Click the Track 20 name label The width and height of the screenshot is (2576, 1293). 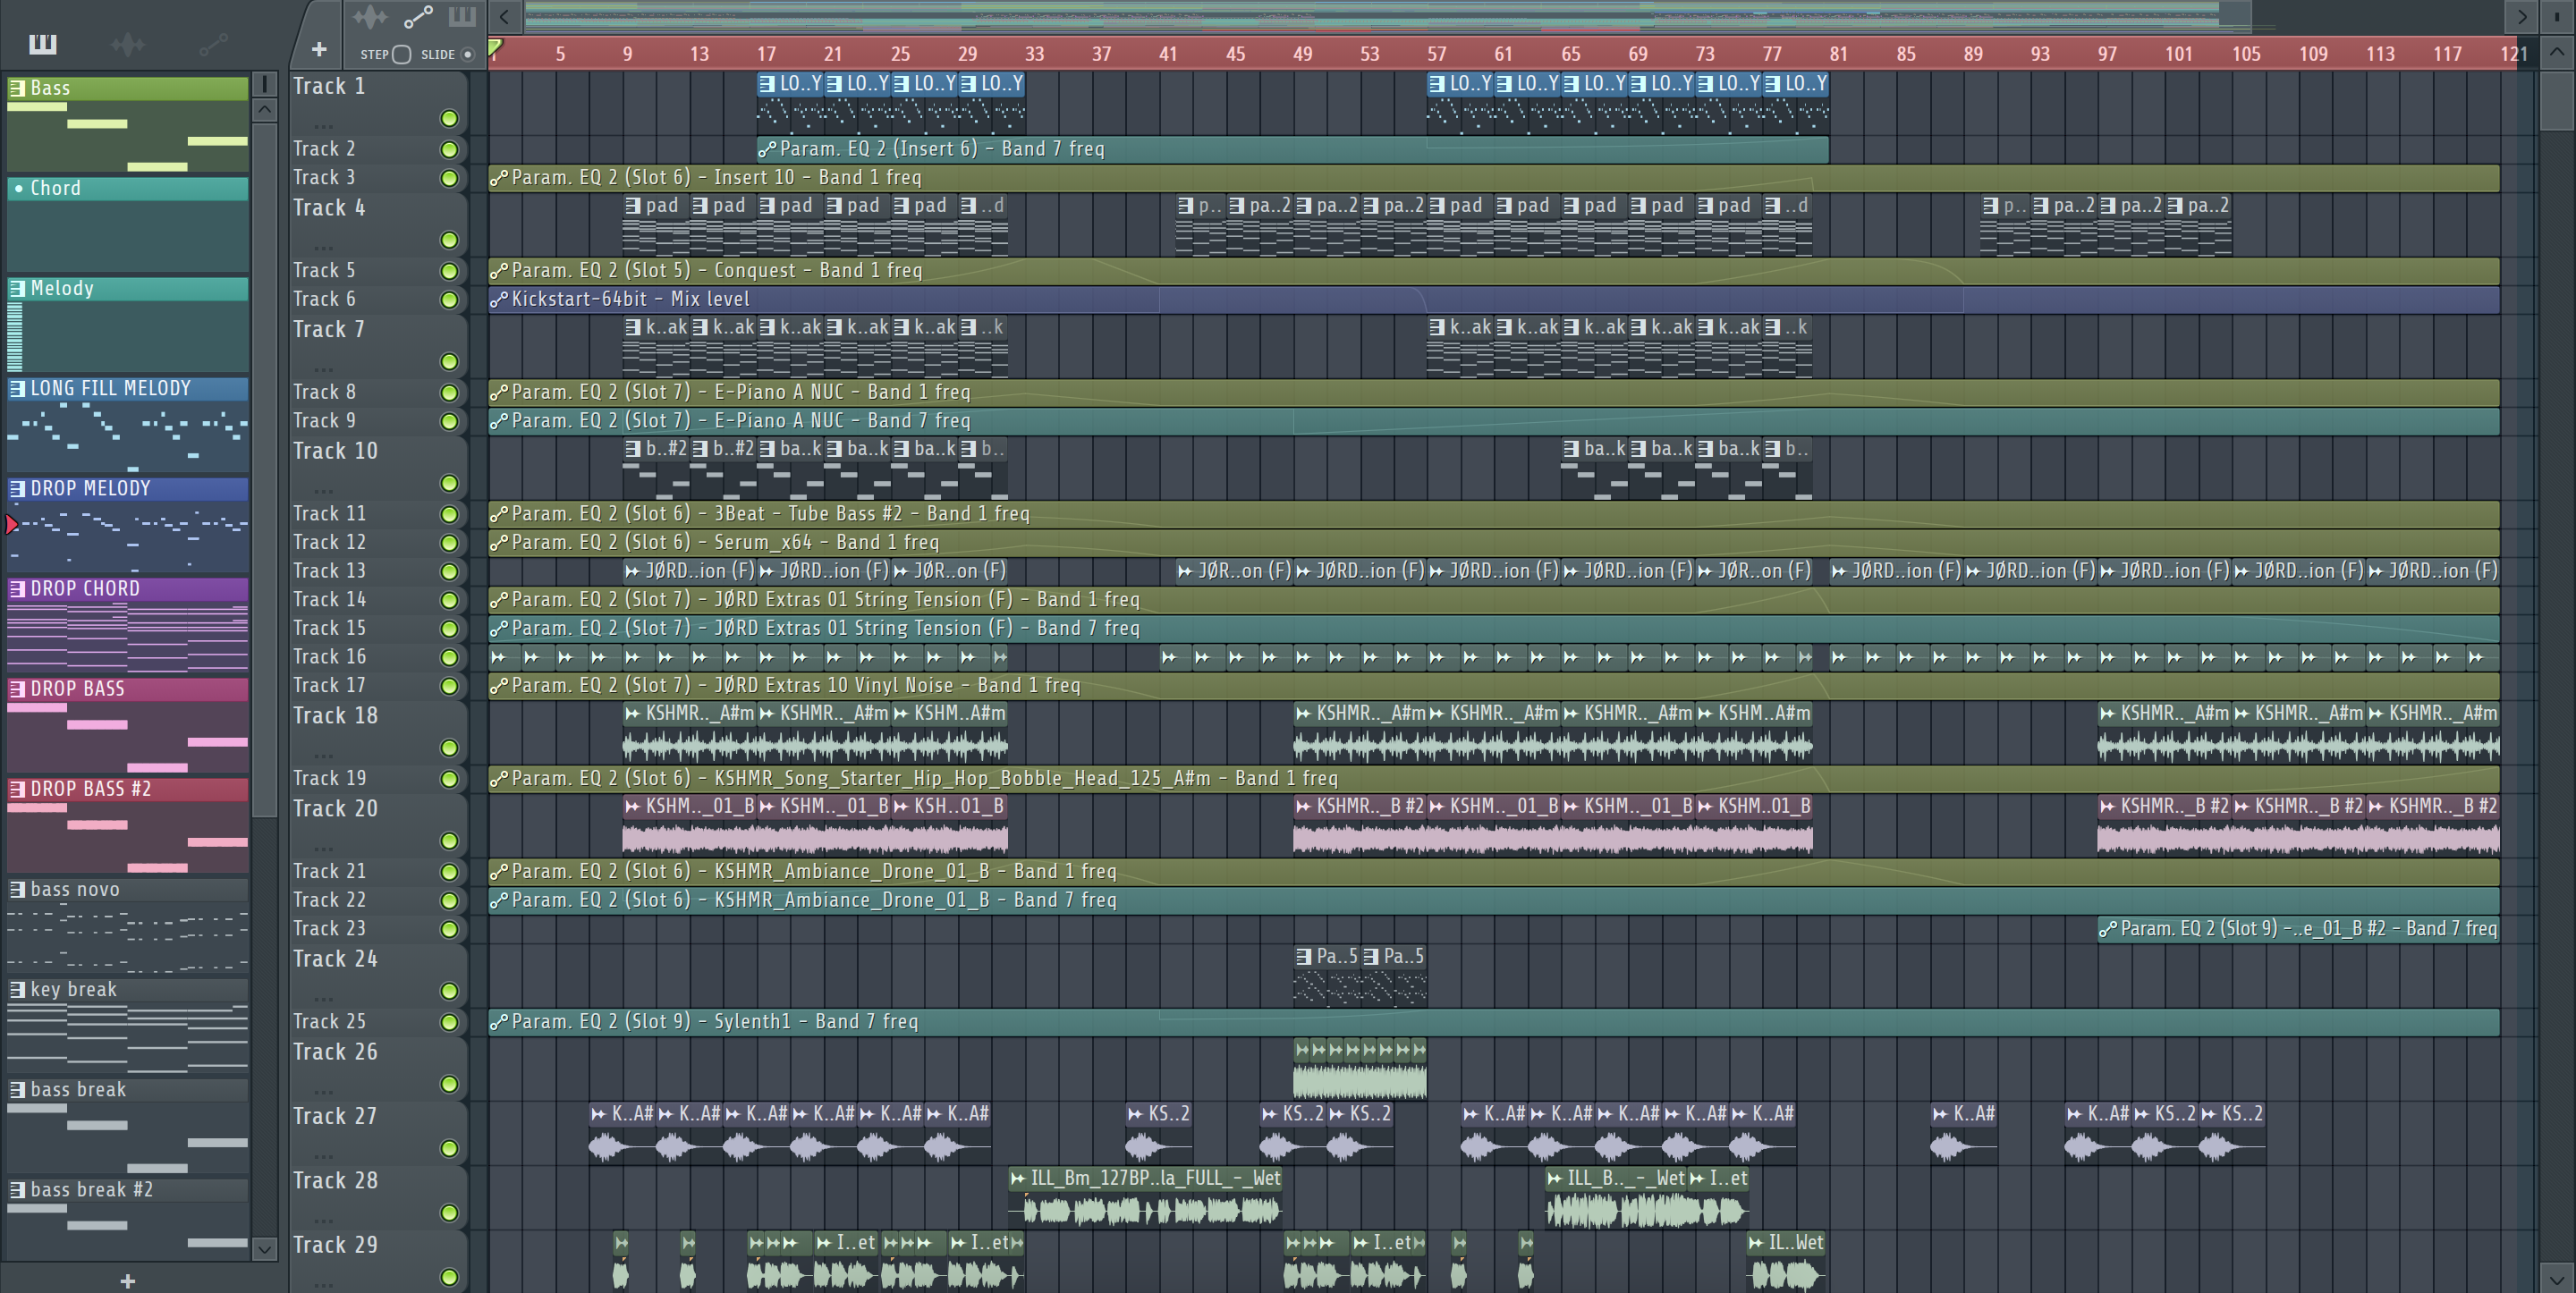[336, 808]
